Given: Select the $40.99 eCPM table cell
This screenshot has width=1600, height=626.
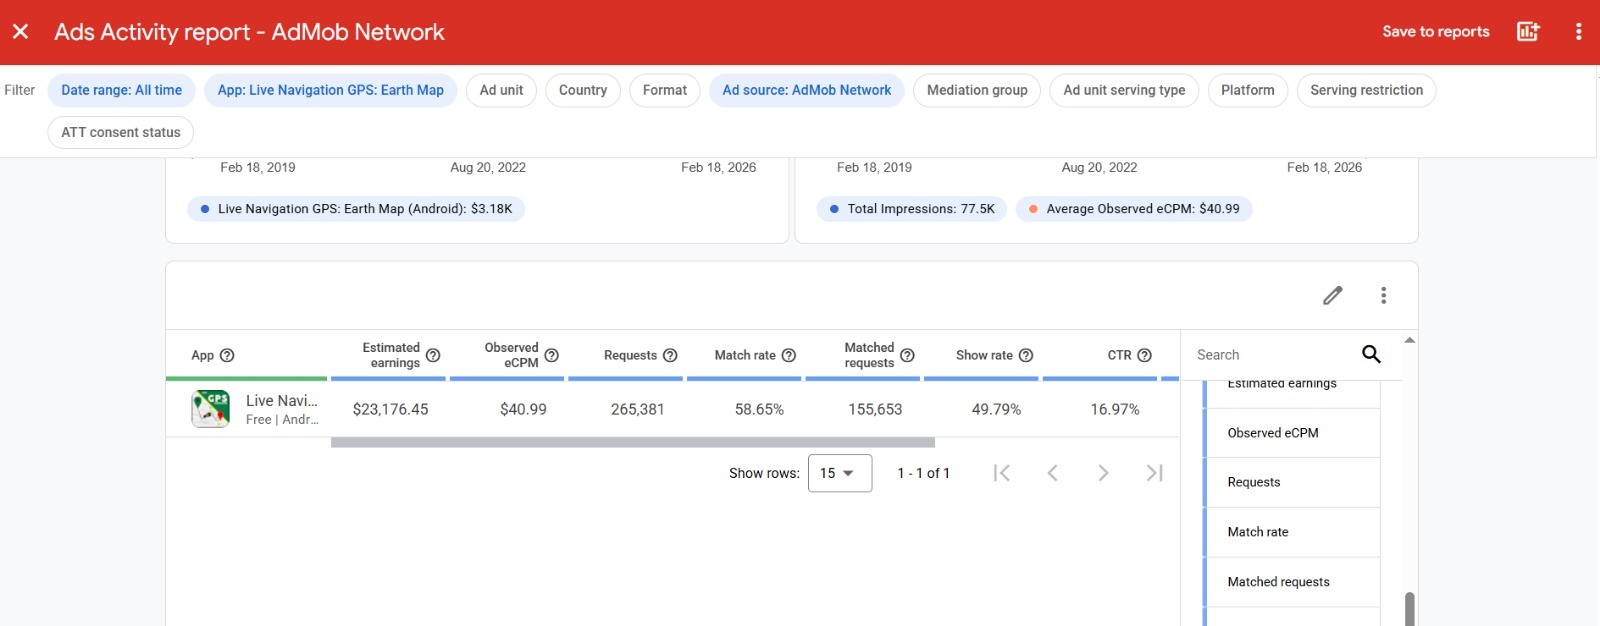Looking at the screenshot, I should [523, 409].
